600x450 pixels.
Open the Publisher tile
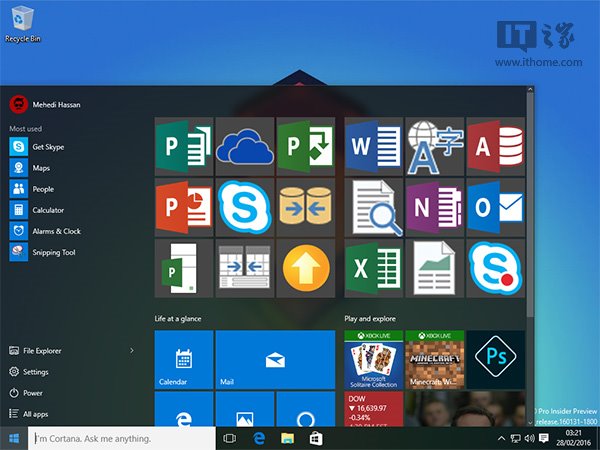click(184, 146)
